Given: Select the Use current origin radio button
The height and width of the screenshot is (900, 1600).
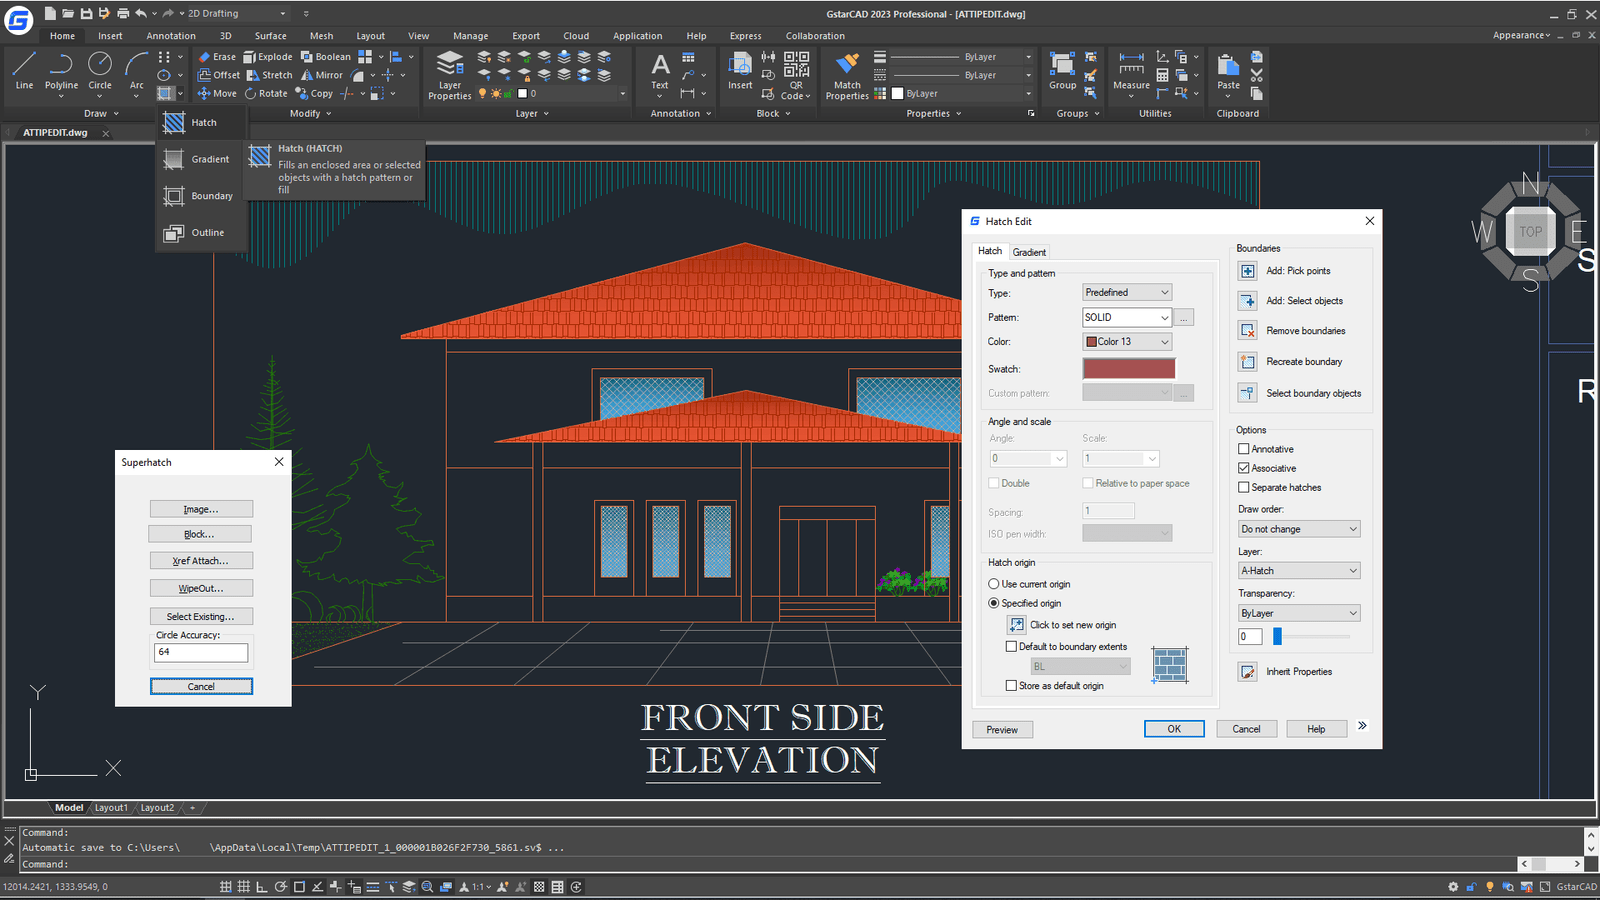Looking at the screenshot, I should (x=994, y=583).
